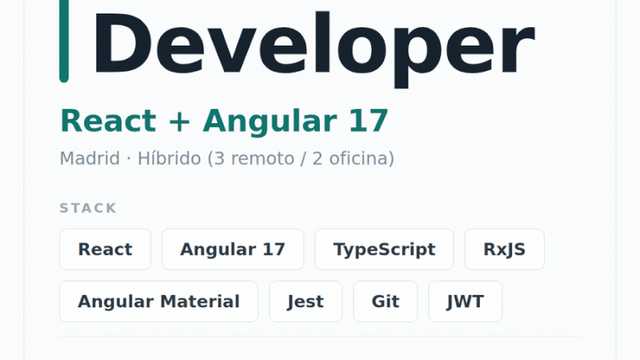The image size is (640, 360).
Task: Select the TypeScript tag
Action: [x=384, y=249]
